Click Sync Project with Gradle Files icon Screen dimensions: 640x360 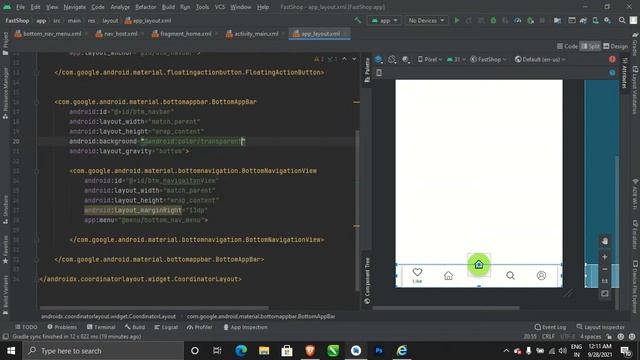point(583,20)
